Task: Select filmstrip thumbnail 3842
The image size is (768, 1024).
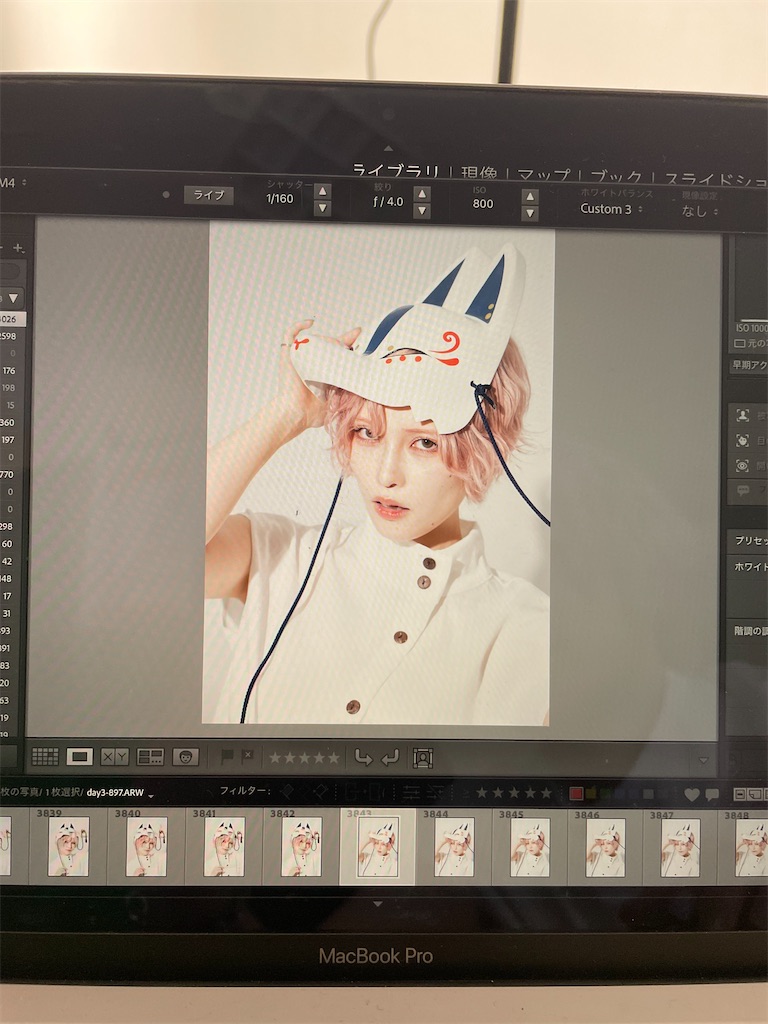Action: click(x=301, y=846)
